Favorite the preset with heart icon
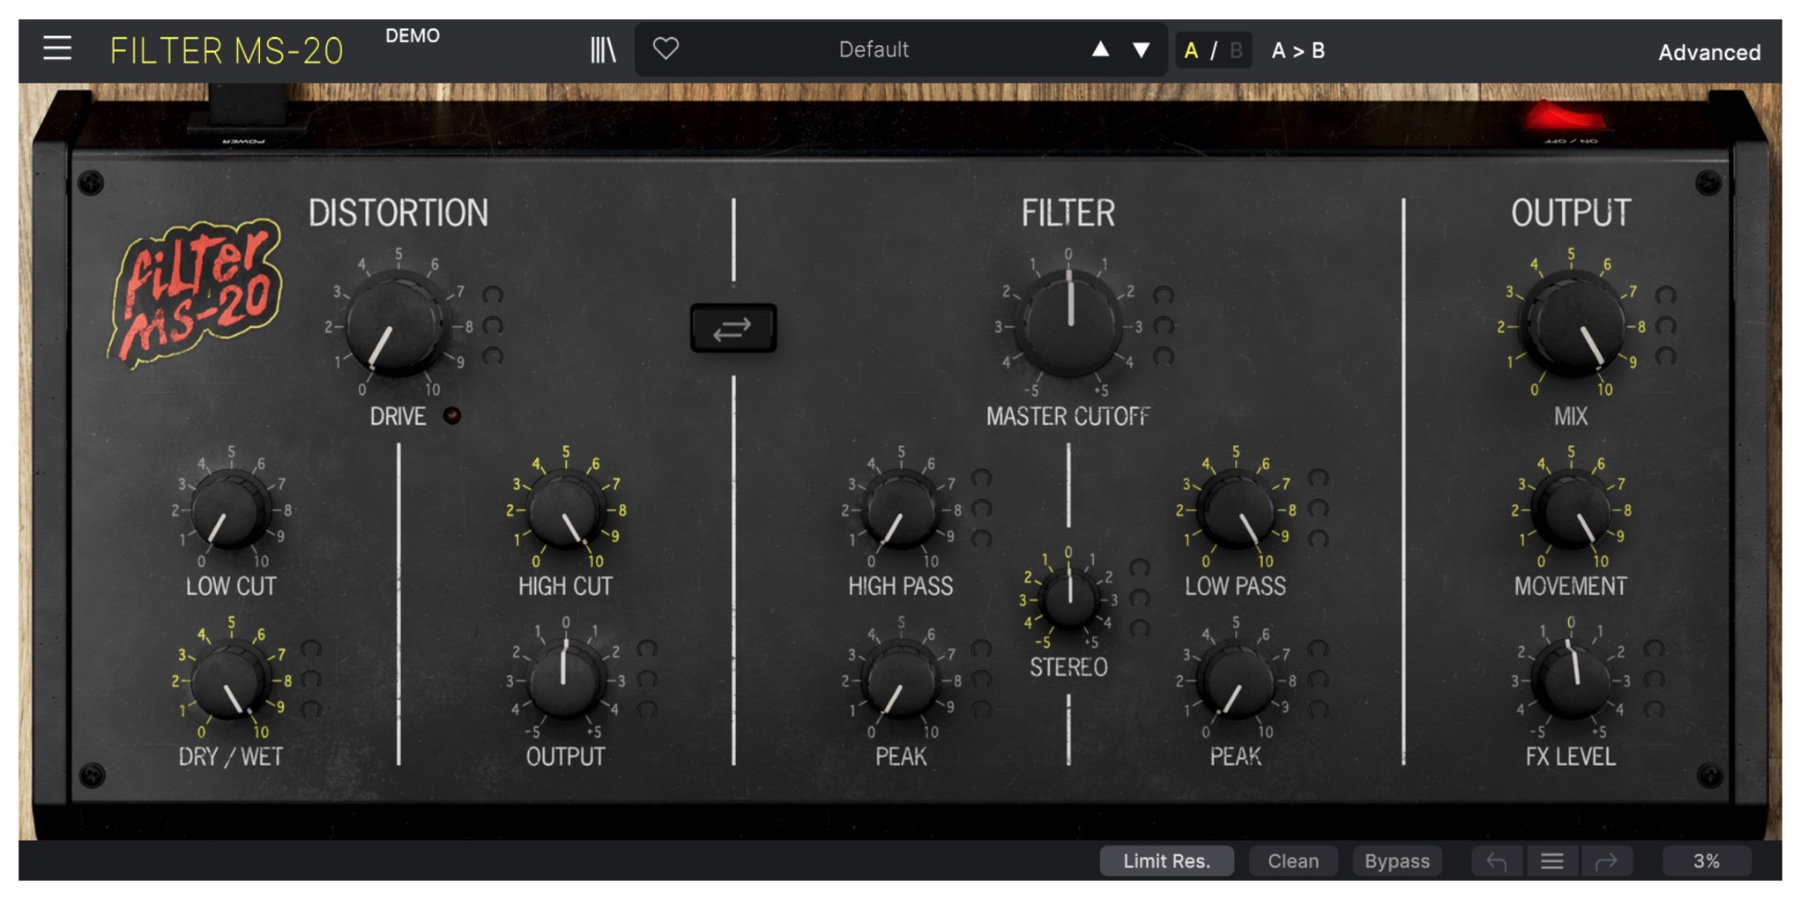The width and height of the screenshot is (1800, 900). (666, 48)
